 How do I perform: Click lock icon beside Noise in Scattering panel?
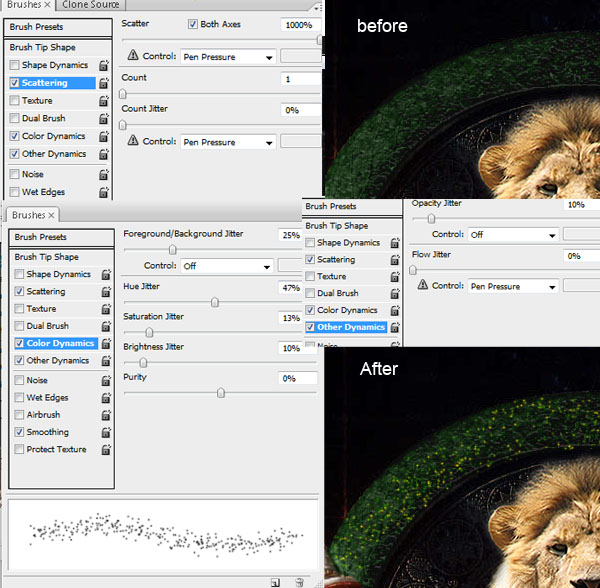(104, 174)
